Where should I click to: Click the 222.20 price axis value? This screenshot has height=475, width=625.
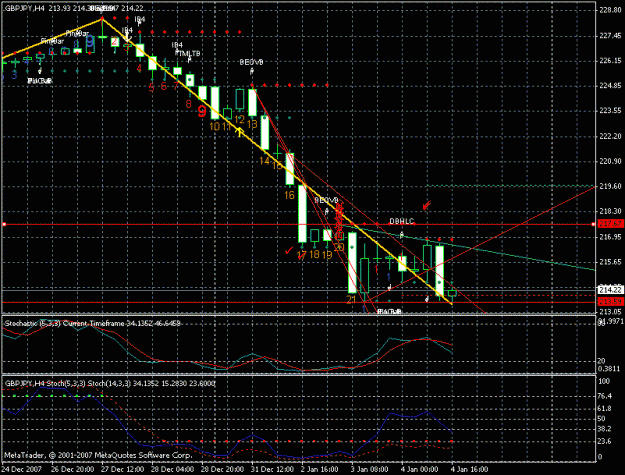(610, 136)
